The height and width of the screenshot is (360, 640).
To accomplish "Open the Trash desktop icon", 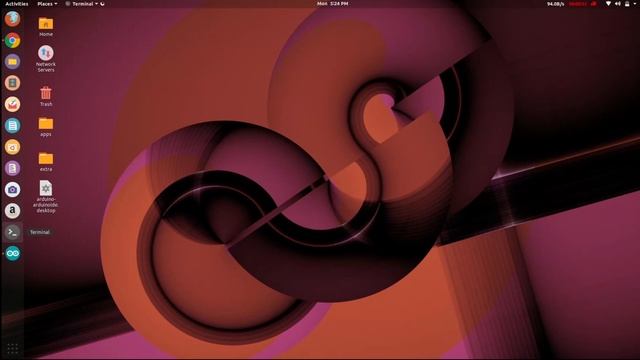I will coord(46,96).
